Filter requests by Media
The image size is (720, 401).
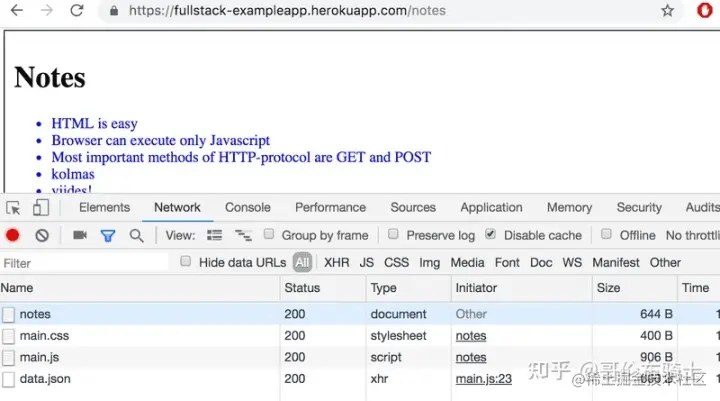coord(467,263)
